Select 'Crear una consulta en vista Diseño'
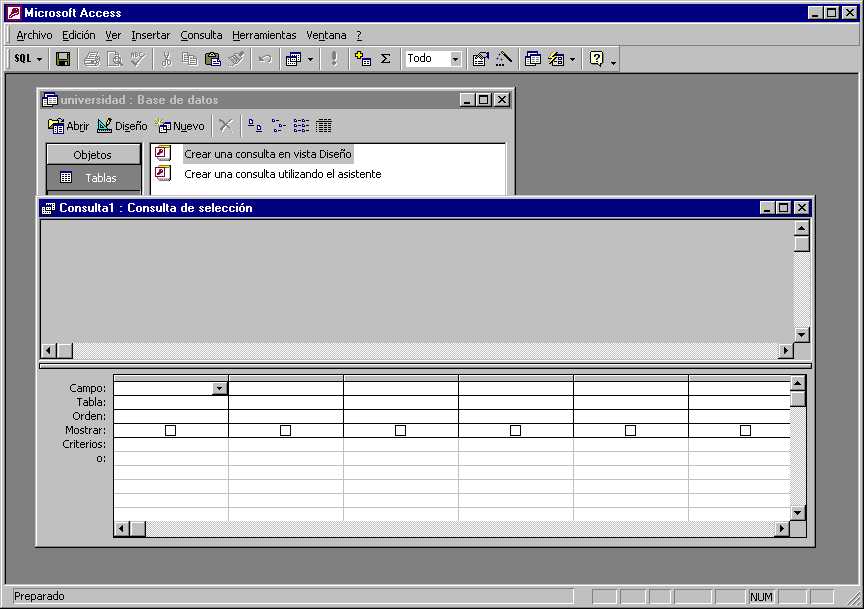This screenshot has width=864, height=609. pos(268,154)
